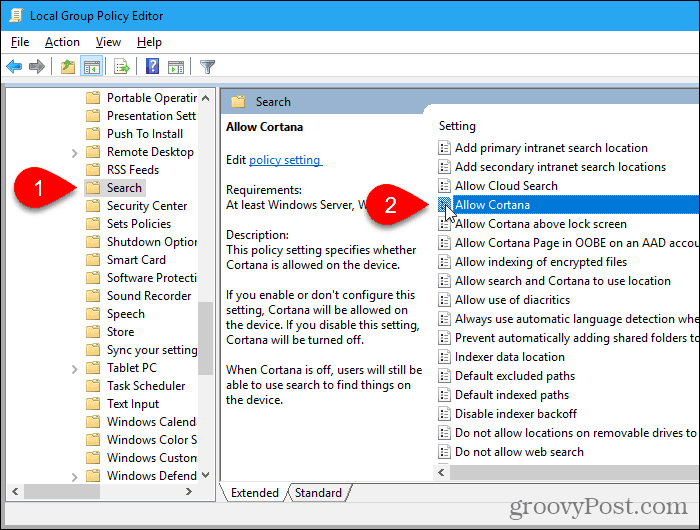The image size is (700, 530).
Task: Click the Indexer data location policy icon
Action: click(x=444, y=357)
